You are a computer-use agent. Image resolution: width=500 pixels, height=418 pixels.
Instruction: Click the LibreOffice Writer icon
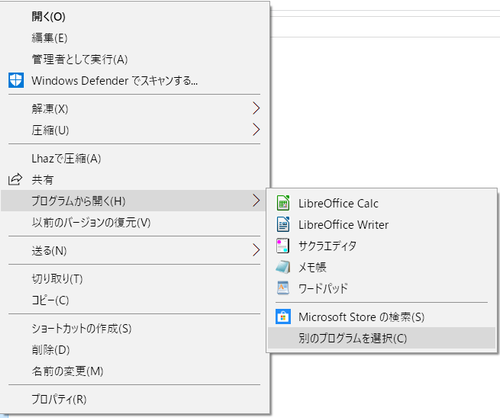point(283,224)
